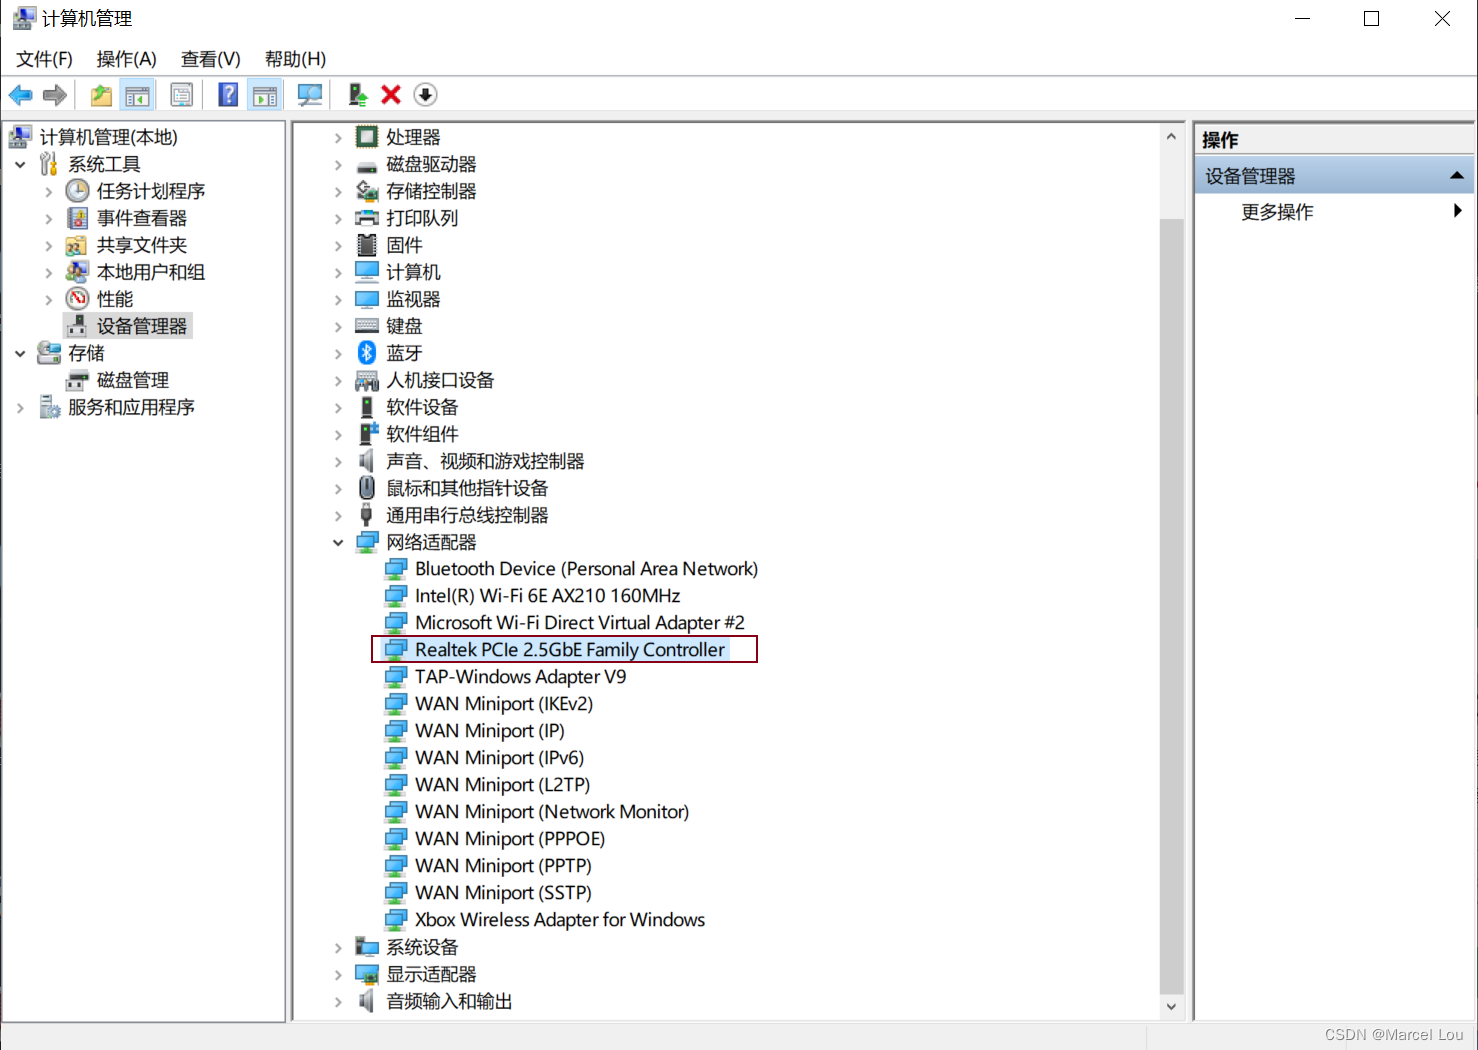Select Realtek PCIe 2.5GbE Family Controller
This screenshot has width=1478, height=1050.
point(570,650)
